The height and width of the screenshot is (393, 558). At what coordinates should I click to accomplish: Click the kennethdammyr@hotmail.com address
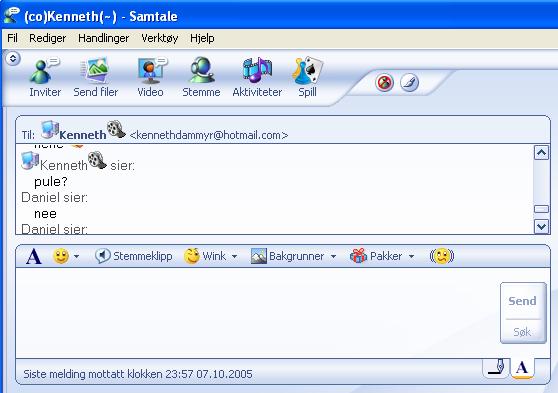[209, 135]
